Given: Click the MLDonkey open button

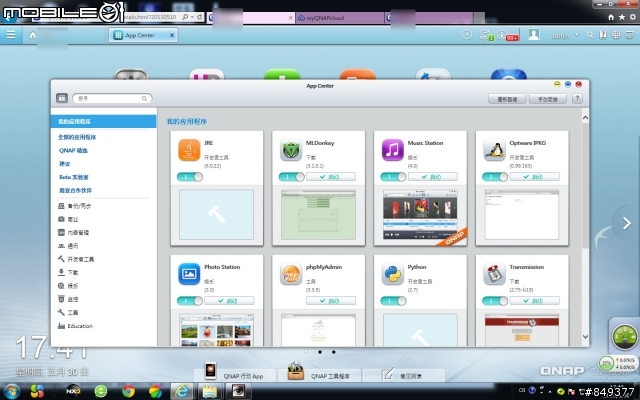Looking at the screenshot, I should (x=331, y=177).
